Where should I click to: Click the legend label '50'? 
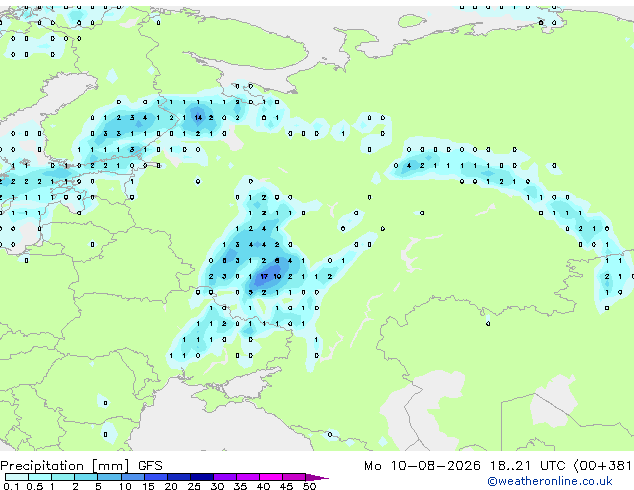click(309, 486)
